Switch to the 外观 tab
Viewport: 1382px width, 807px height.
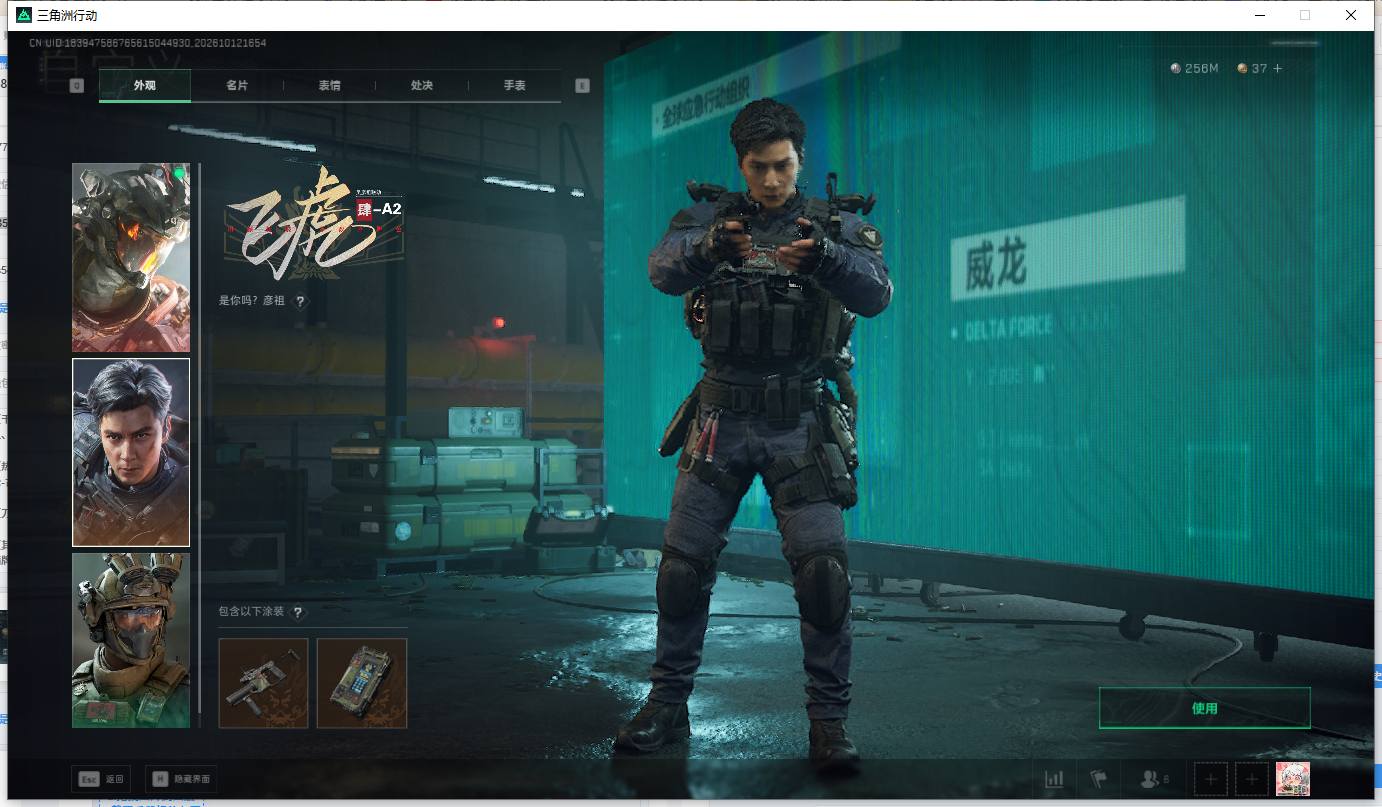pyautogui.click(x=145, y=86)
